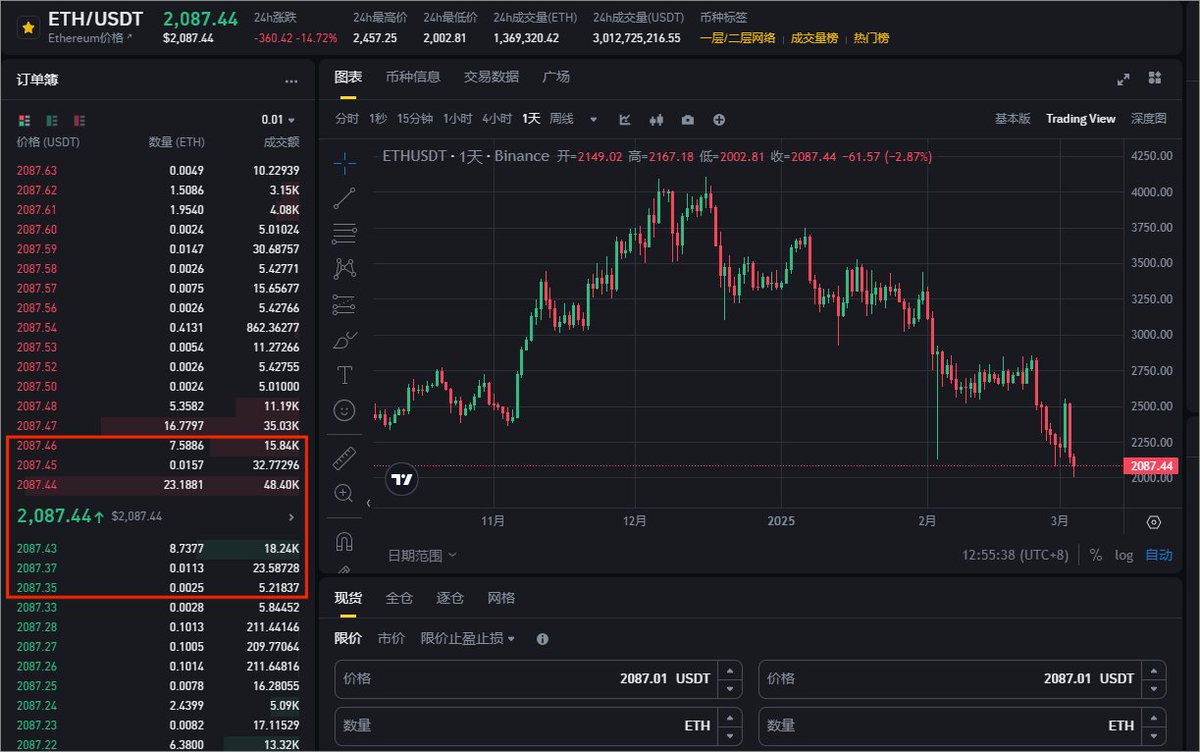This screenshot has width=1200, height=752.
Task: Open the trend line drawing tool
Action: 344,197
